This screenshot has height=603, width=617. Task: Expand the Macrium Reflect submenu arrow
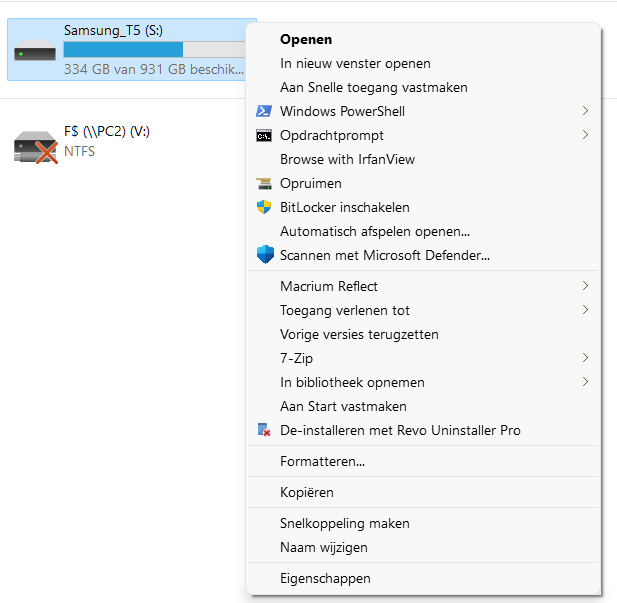click(x=585, y=286)
